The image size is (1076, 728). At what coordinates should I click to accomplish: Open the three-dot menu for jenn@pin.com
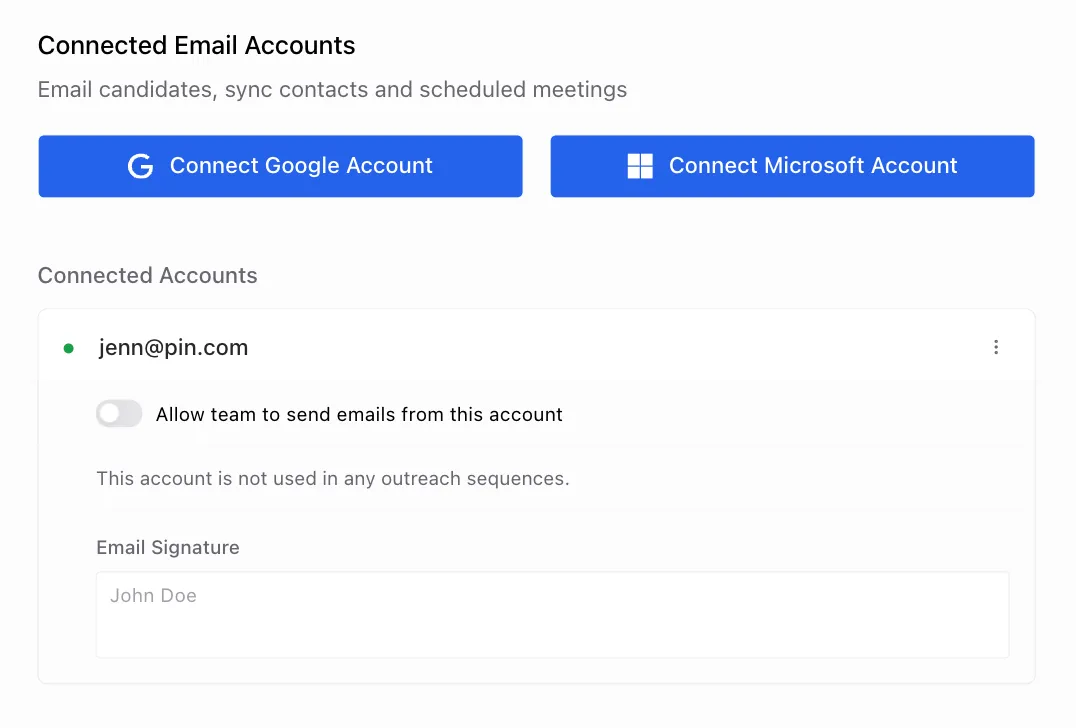tap(996, 347)
